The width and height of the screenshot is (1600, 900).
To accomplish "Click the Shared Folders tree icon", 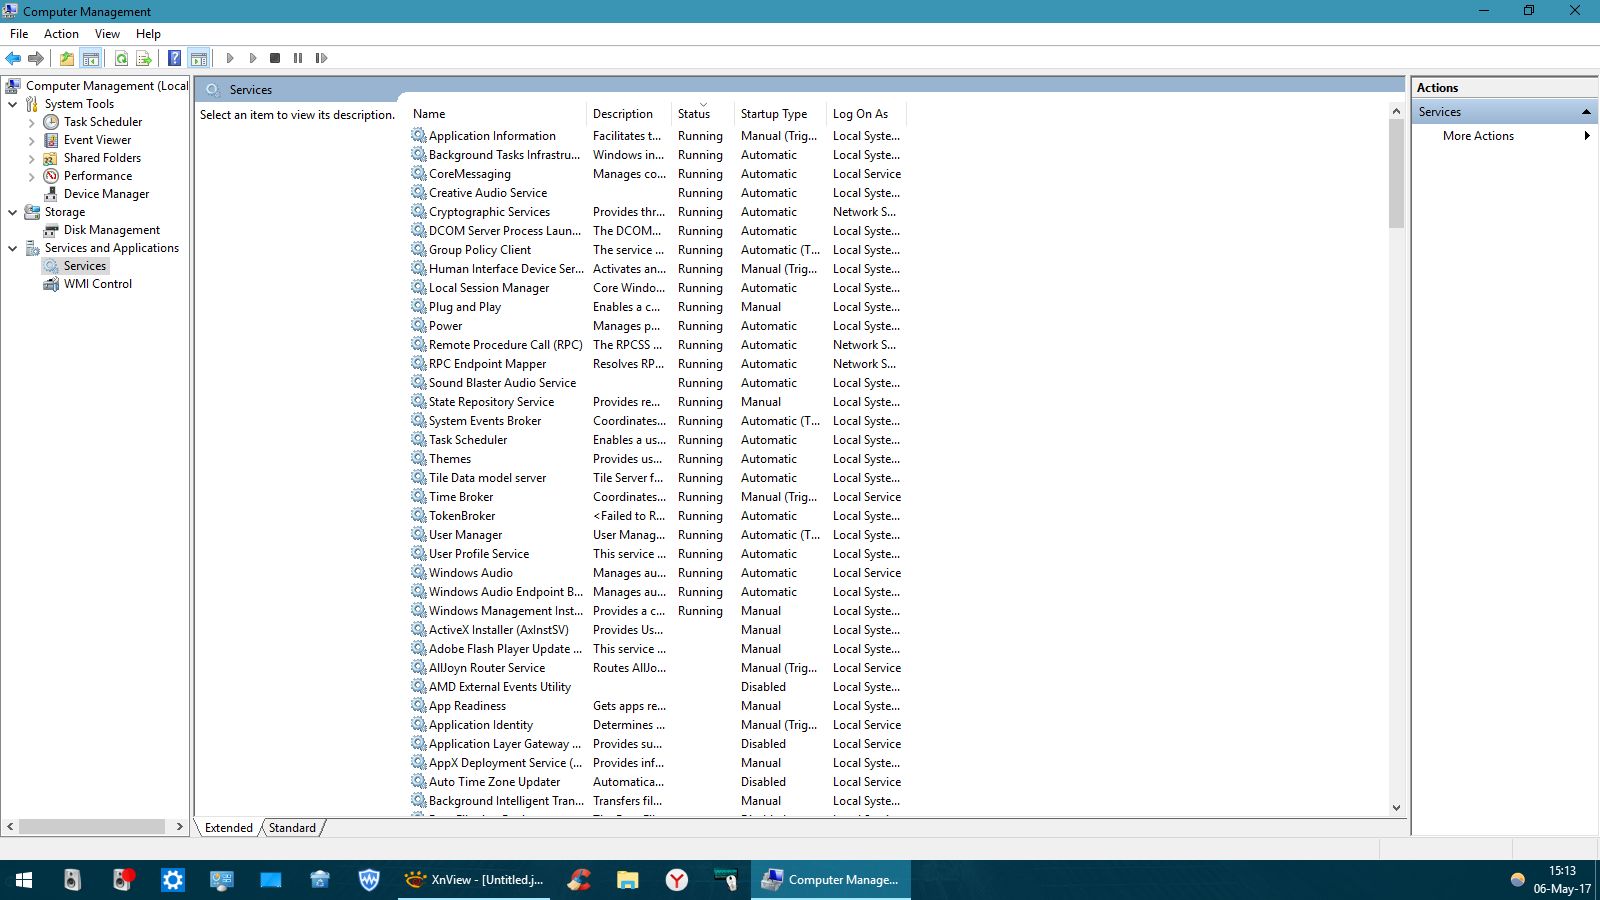I will pos(51,158).
